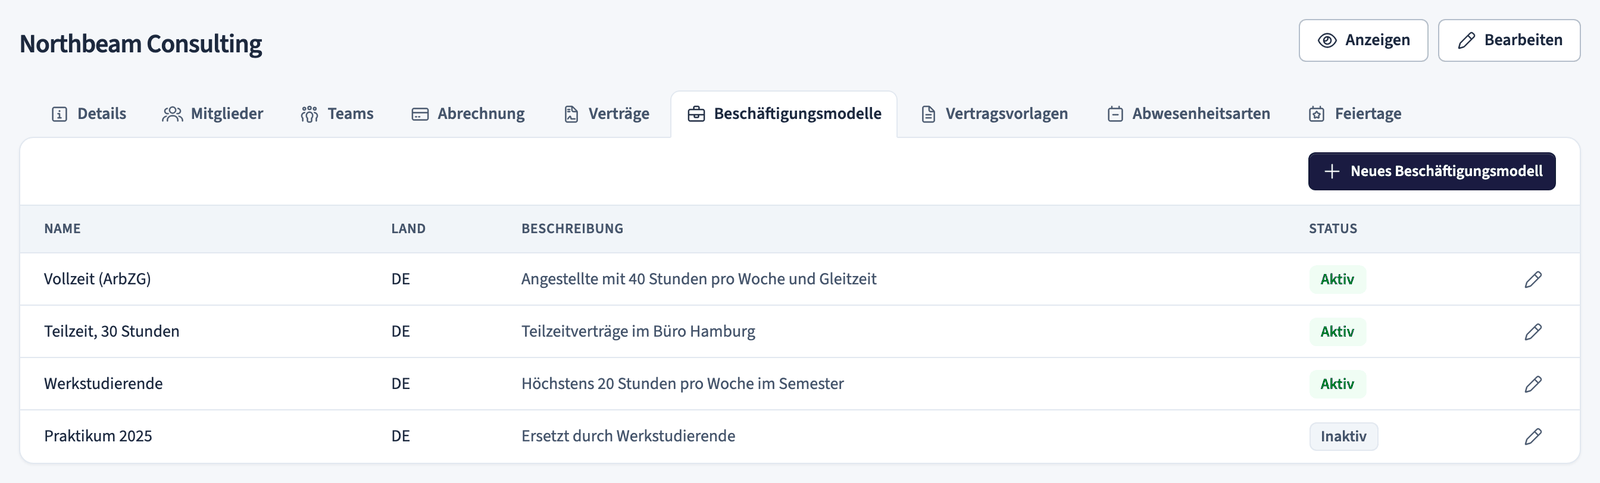The width and height of the screenshot is (1600, 483).
Task: Click 'Ersetzt durch Werkstudierende' description
Action: [x=628, y=436]
